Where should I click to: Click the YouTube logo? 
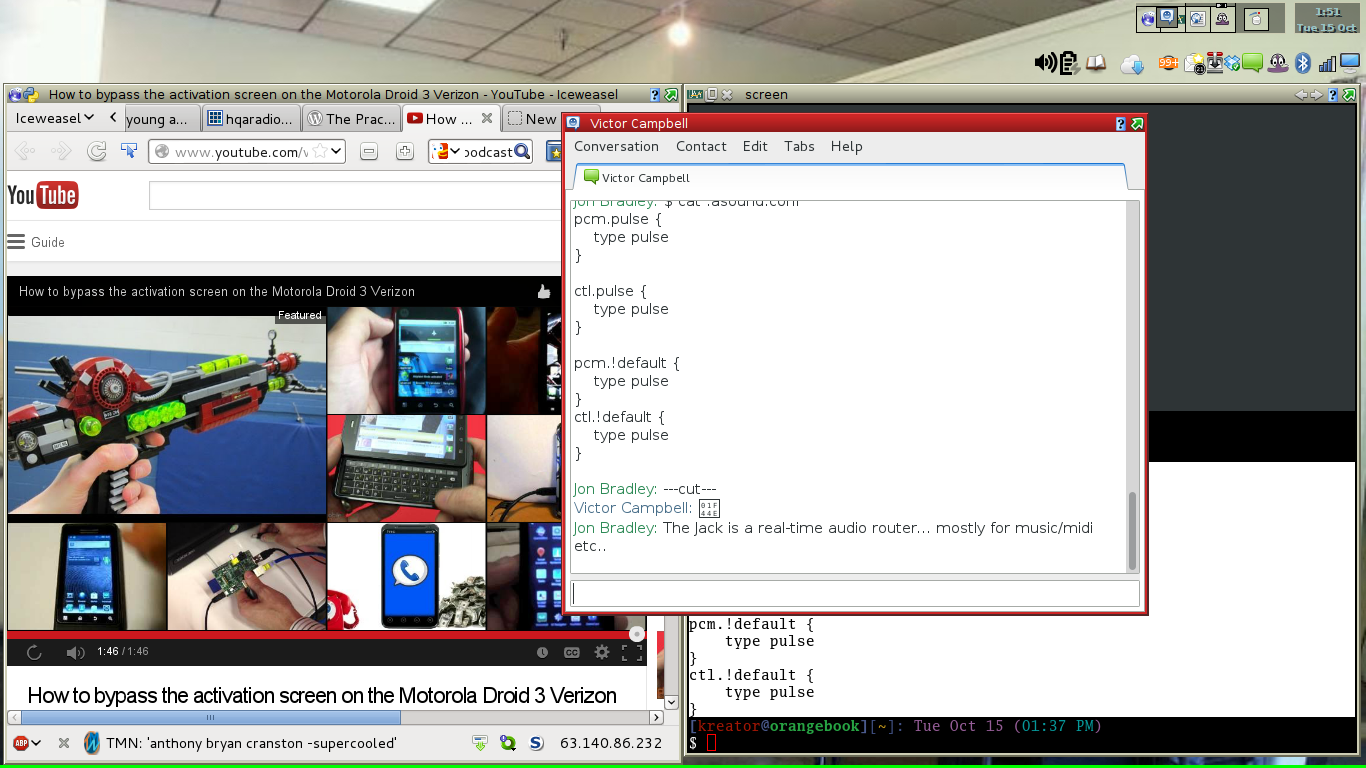(x=43, y=195)
